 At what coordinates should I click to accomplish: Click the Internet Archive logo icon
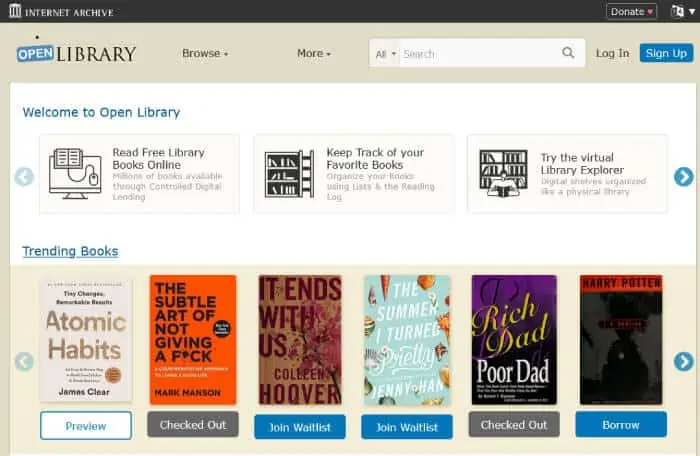(15, 11)
